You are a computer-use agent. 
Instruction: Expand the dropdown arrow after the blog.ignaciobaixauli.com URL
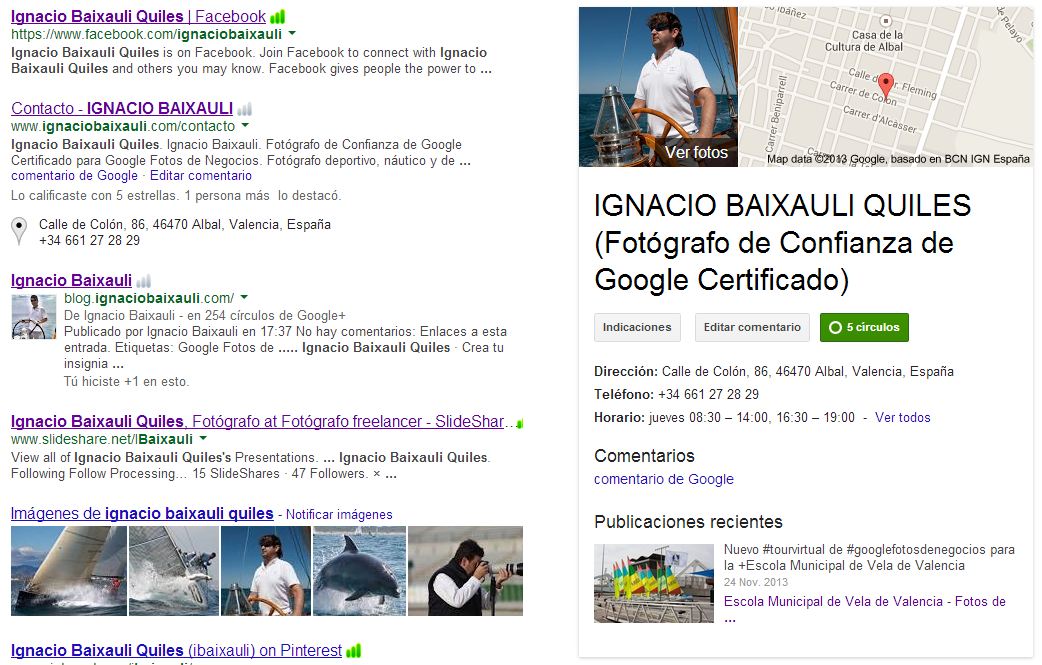coord(244,297)
